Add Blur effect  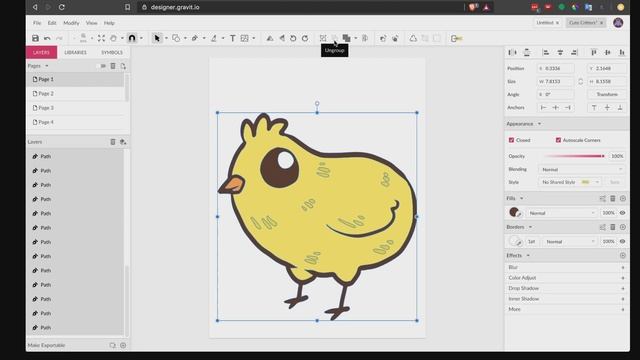[x=623, y=267]
